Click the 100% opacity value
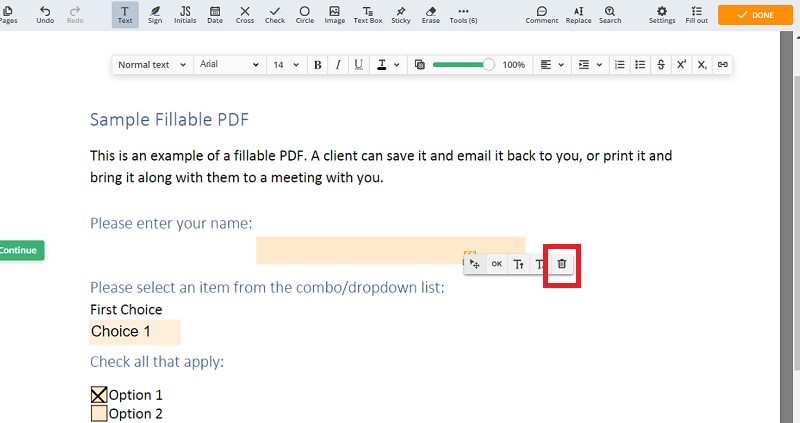This screenshot has width=800, height=423. (x=513, y=65)
